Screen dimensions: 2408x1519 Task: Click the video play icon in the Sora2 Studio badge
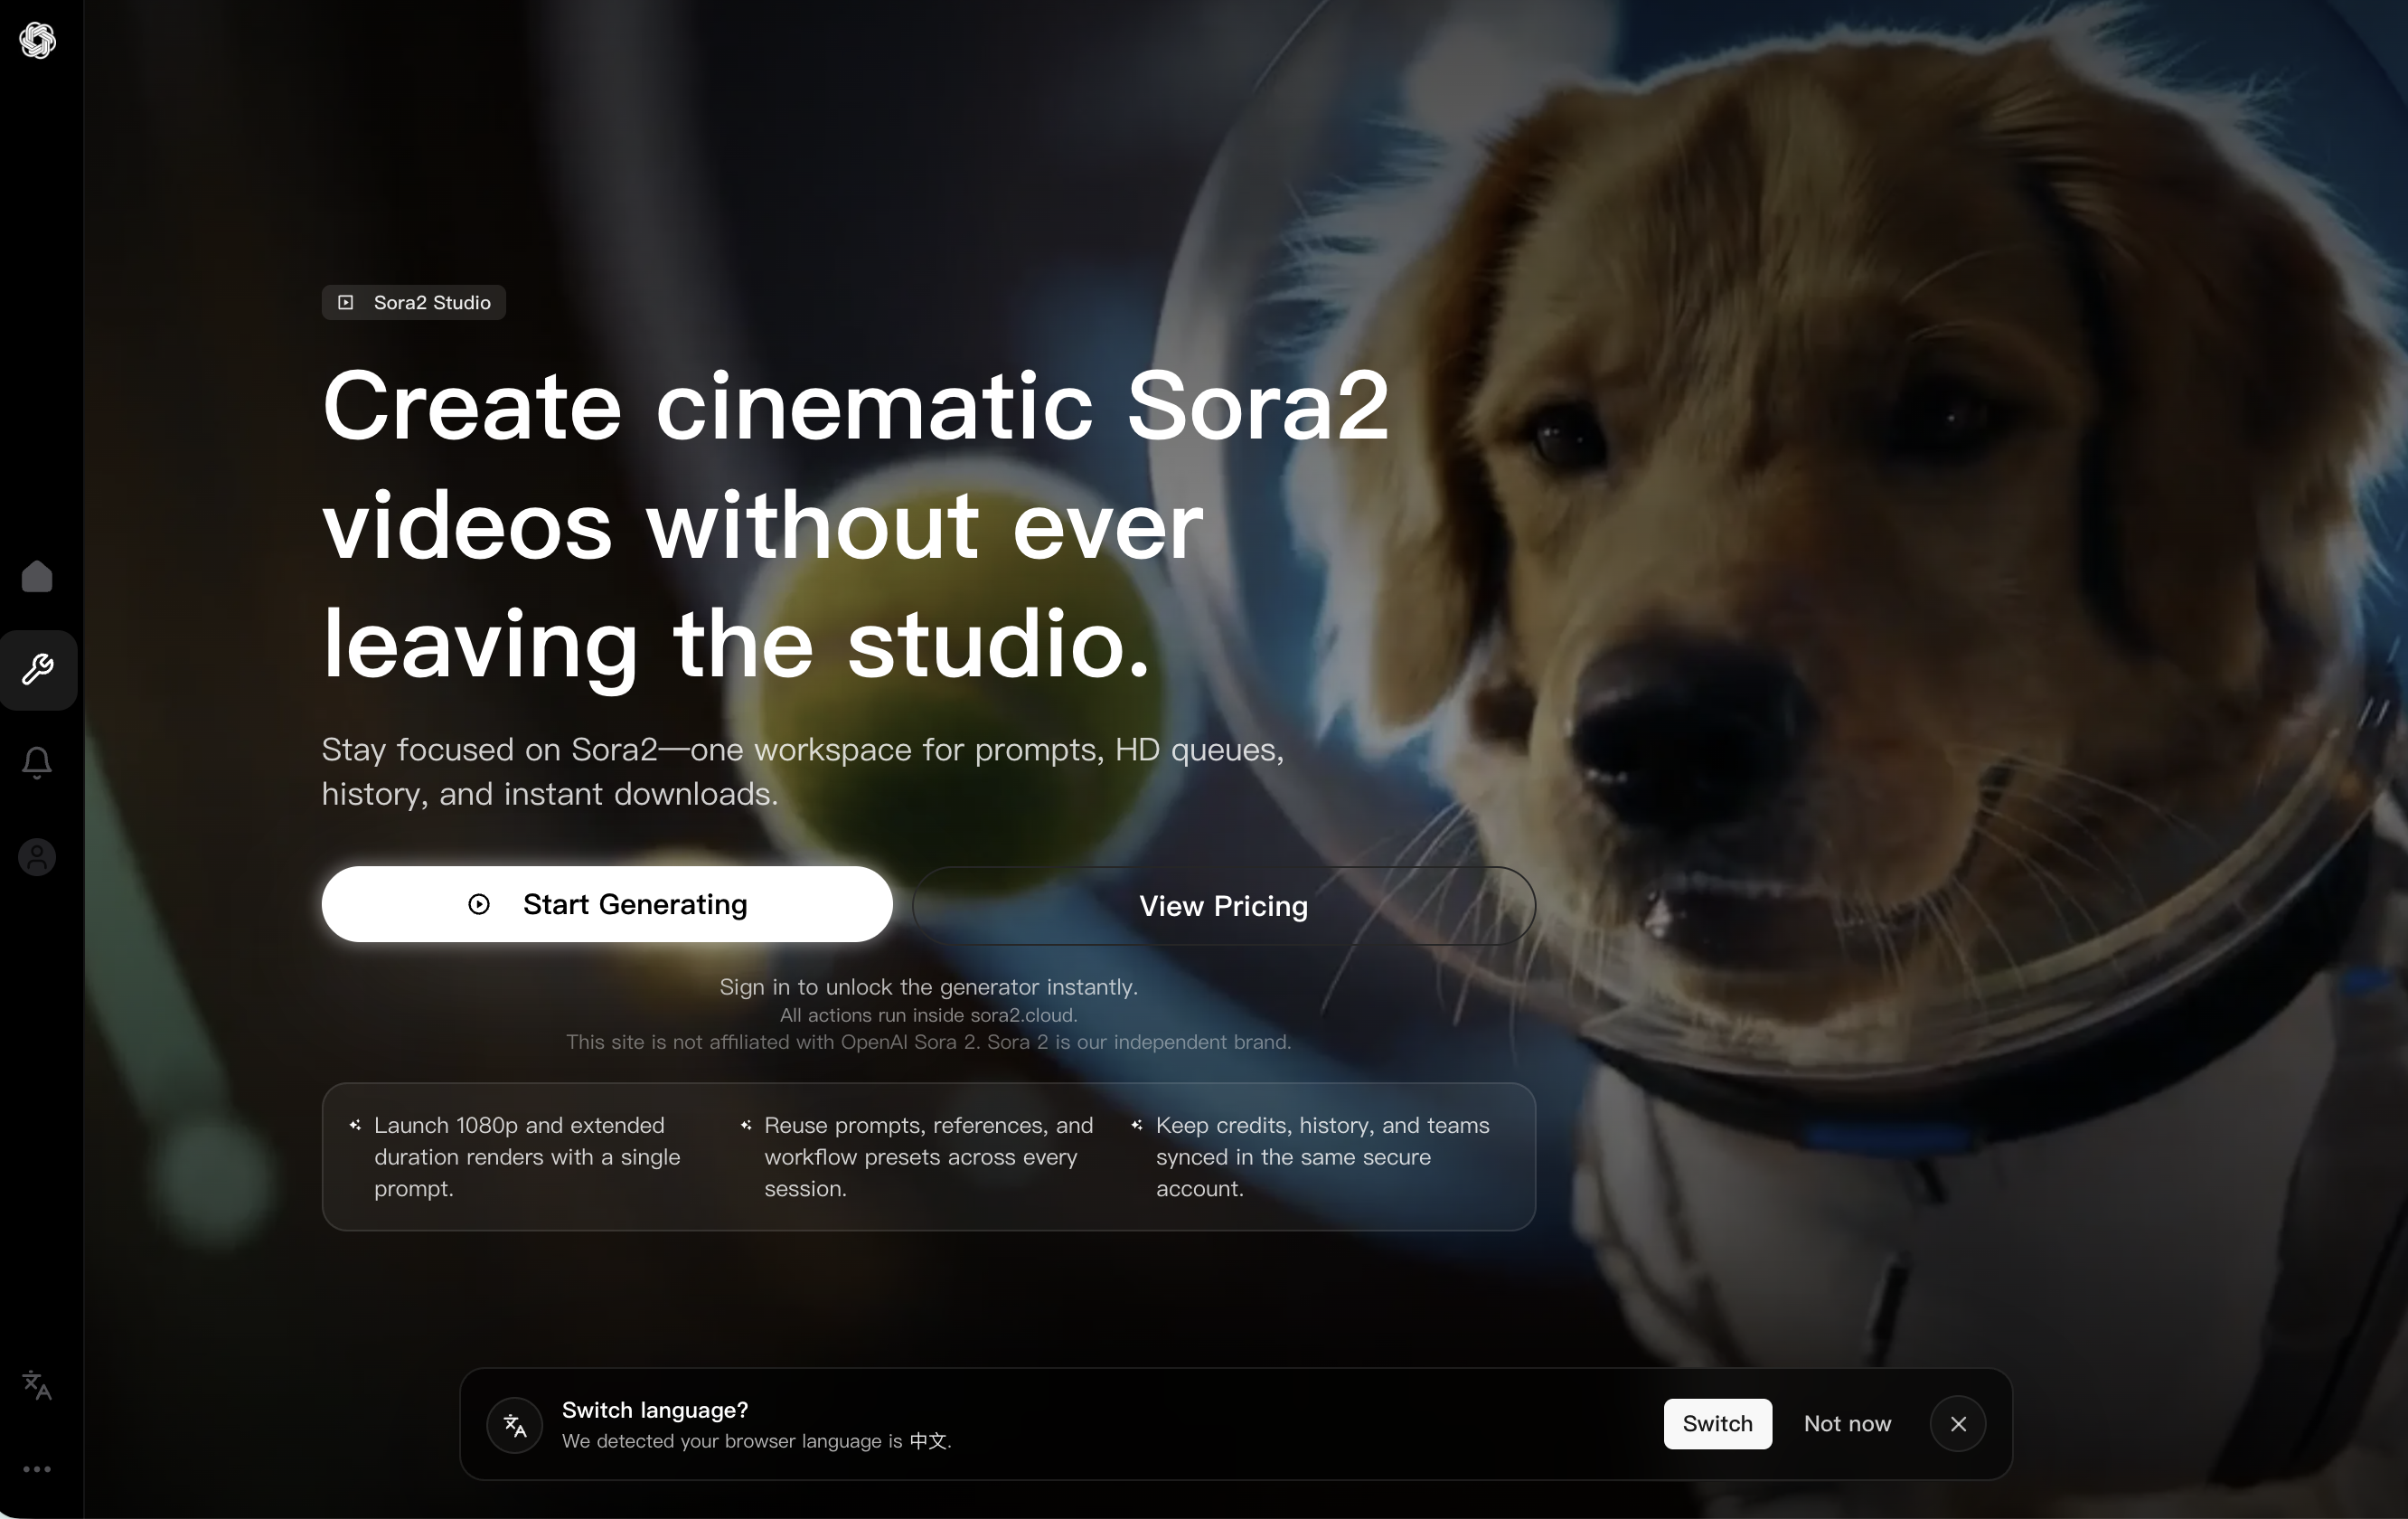[x=346, y=303]
